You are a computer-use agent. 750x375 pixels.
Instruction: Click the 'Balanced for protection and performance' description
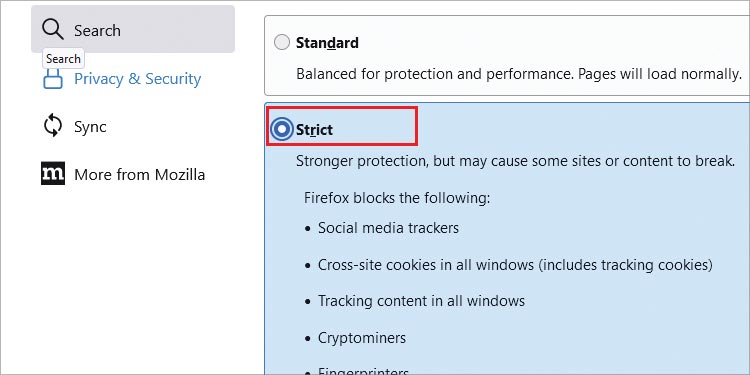(x=519, y=74)
